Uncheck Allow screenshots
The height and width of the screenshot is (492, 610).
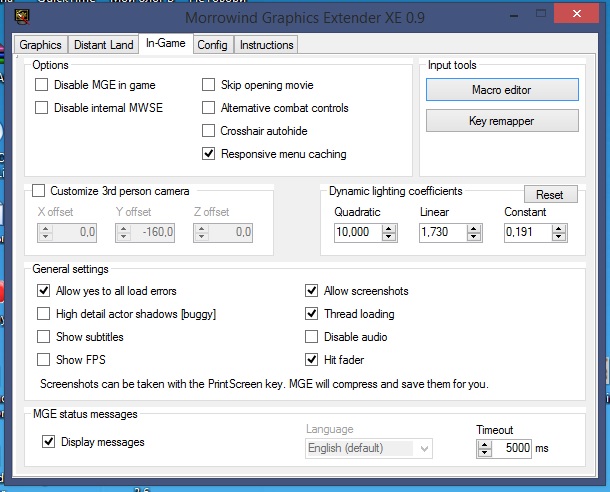[x=312, y=291]
